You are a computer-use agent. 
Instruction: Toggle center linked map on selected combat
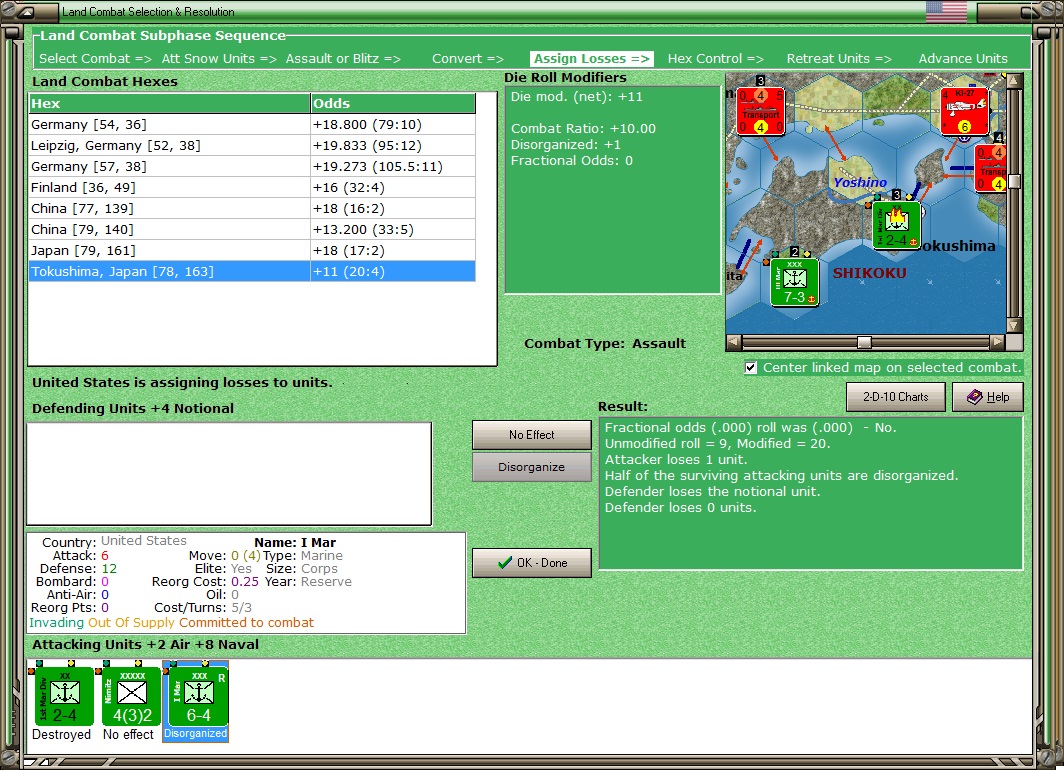[750, 368]
